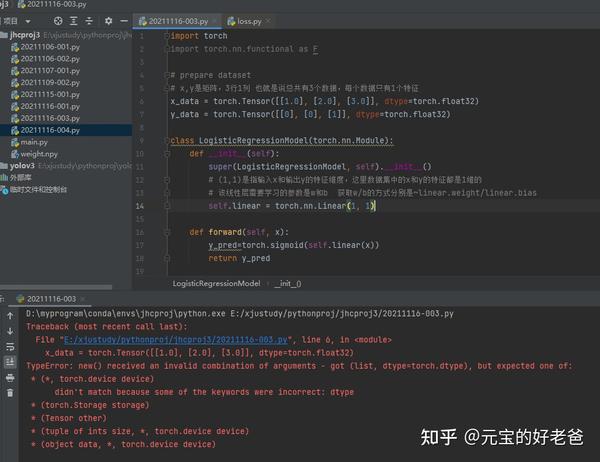Click the project tree horizontal scrollbar
The height and width of the screenshot is (462, 600).
[56, 287]
